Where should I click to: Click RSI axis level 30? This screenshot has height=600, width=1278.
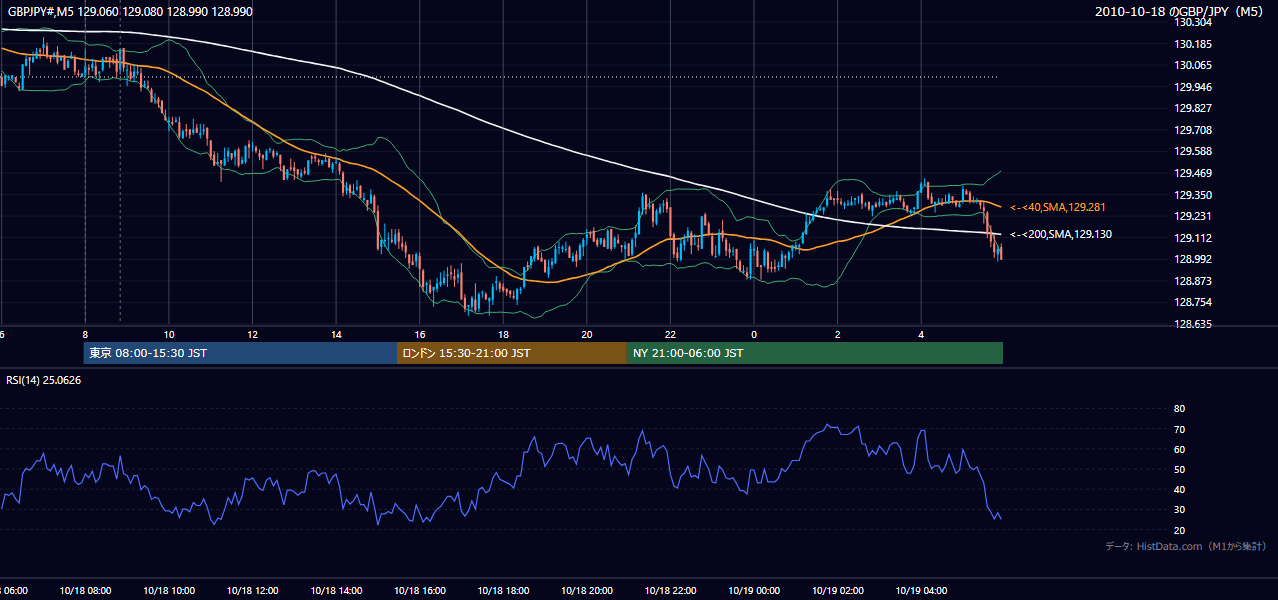click(x=1179, y=510)
